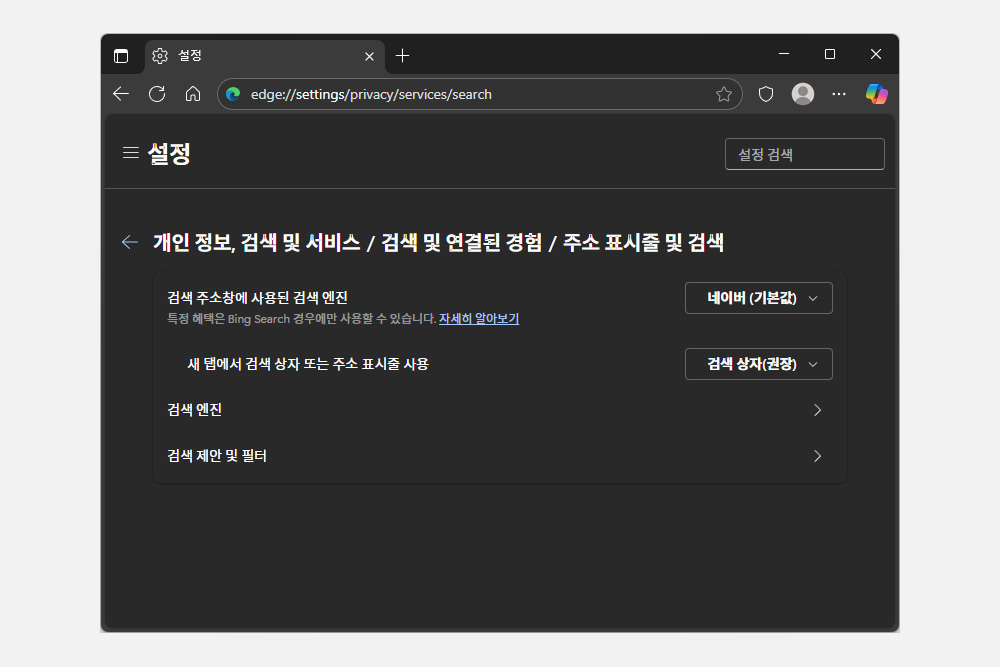The width and height of the screenshot is (1000, 667).
Task: Select the 설정 browser tab
Action: tap(265, 56)
